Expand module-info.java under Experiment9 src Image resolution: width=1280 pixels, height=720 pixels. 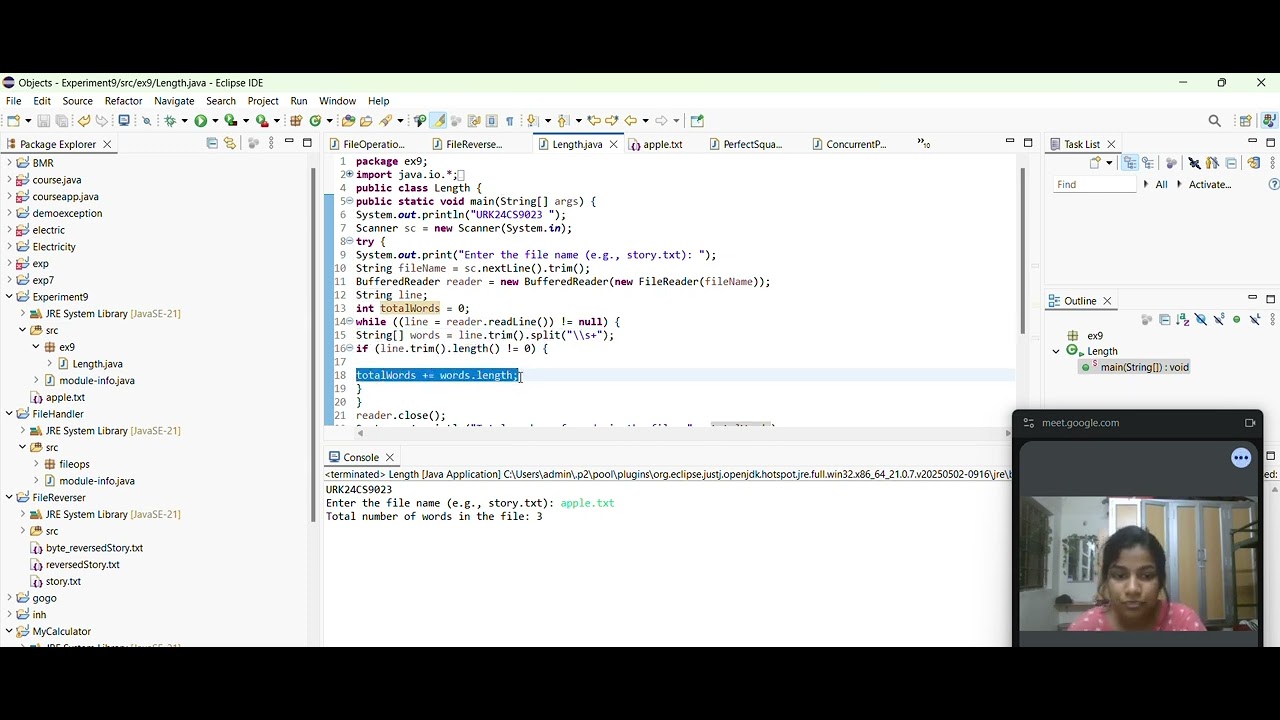pos(36,380)
